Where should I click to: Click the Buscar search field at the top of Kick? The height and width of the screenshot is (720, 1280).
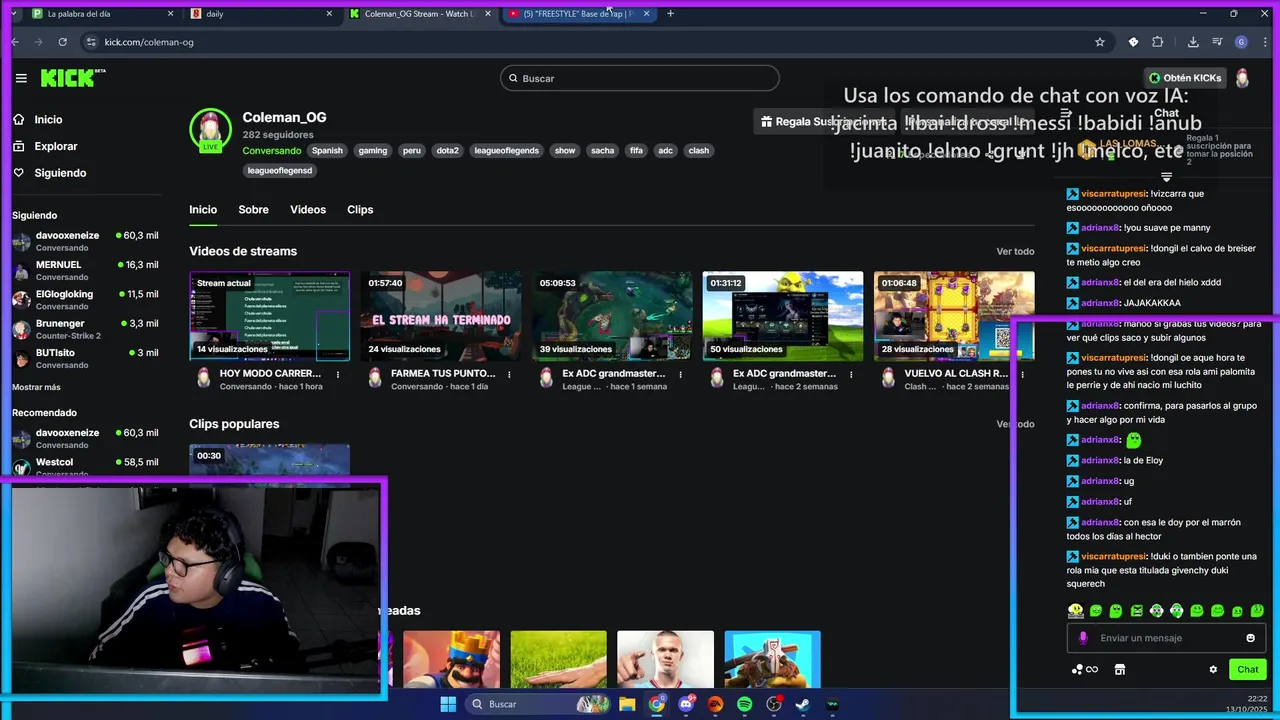pos(640,78)
